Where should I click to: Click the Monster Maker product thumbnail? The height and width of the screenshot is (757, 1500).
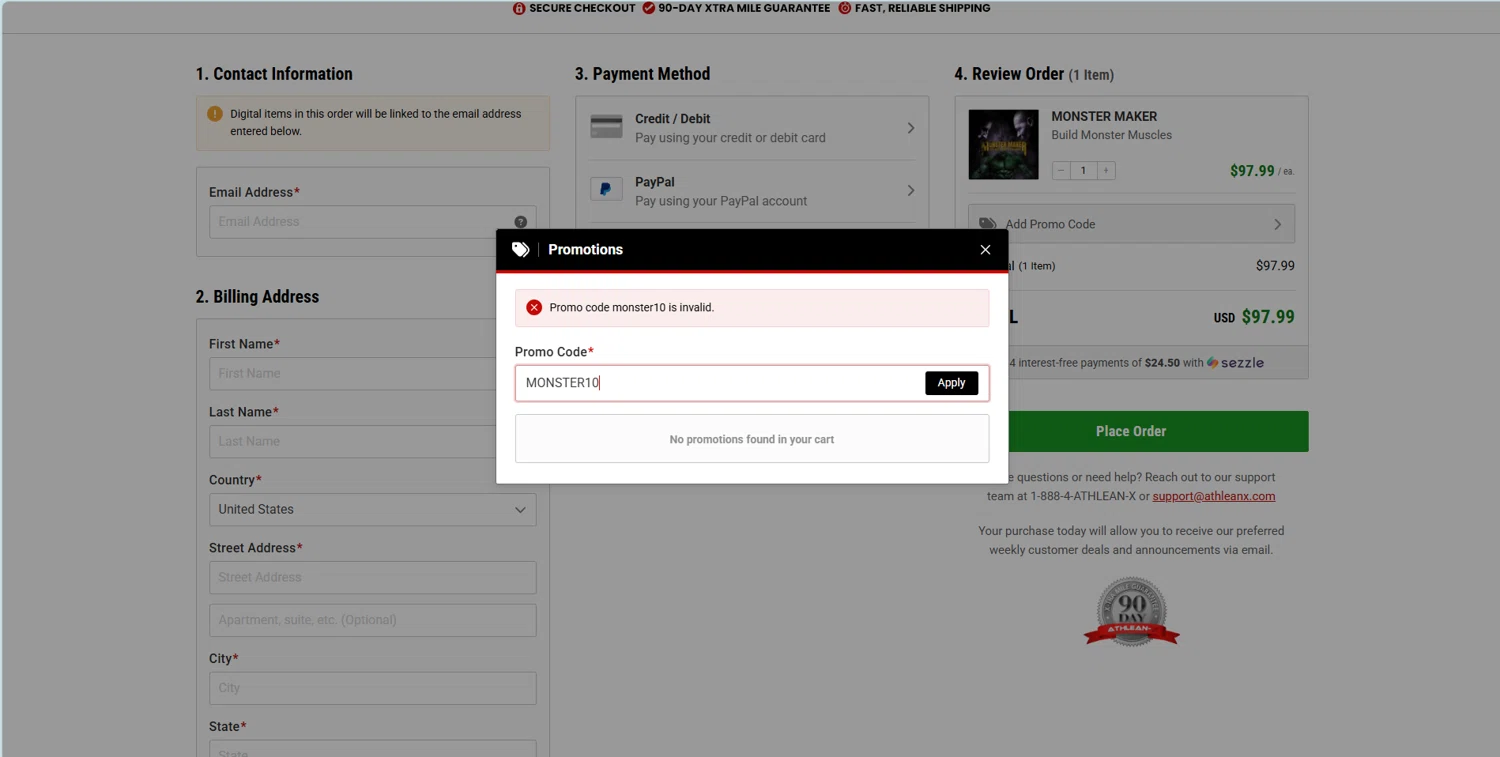point(1003,144)
